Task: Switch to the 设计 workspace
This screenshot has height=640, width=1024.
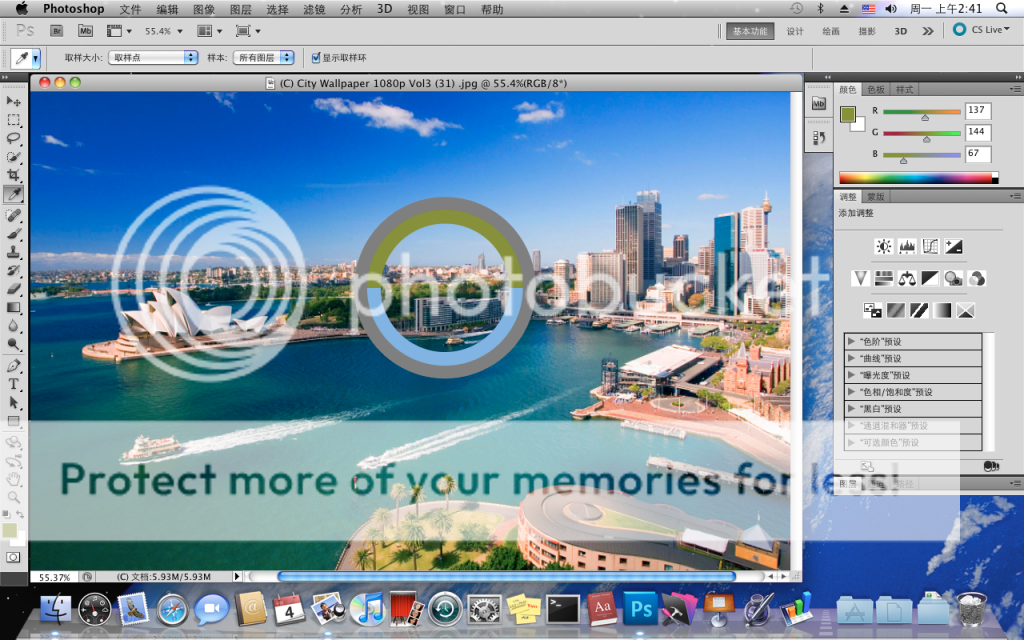Action: point(795,31)
